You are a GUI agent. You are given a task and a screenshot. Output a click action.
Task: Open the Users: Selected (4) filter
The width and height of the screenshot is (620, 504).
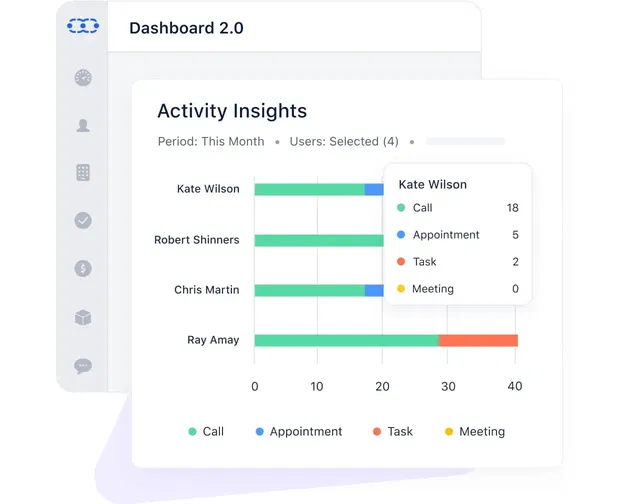[344, 142]
